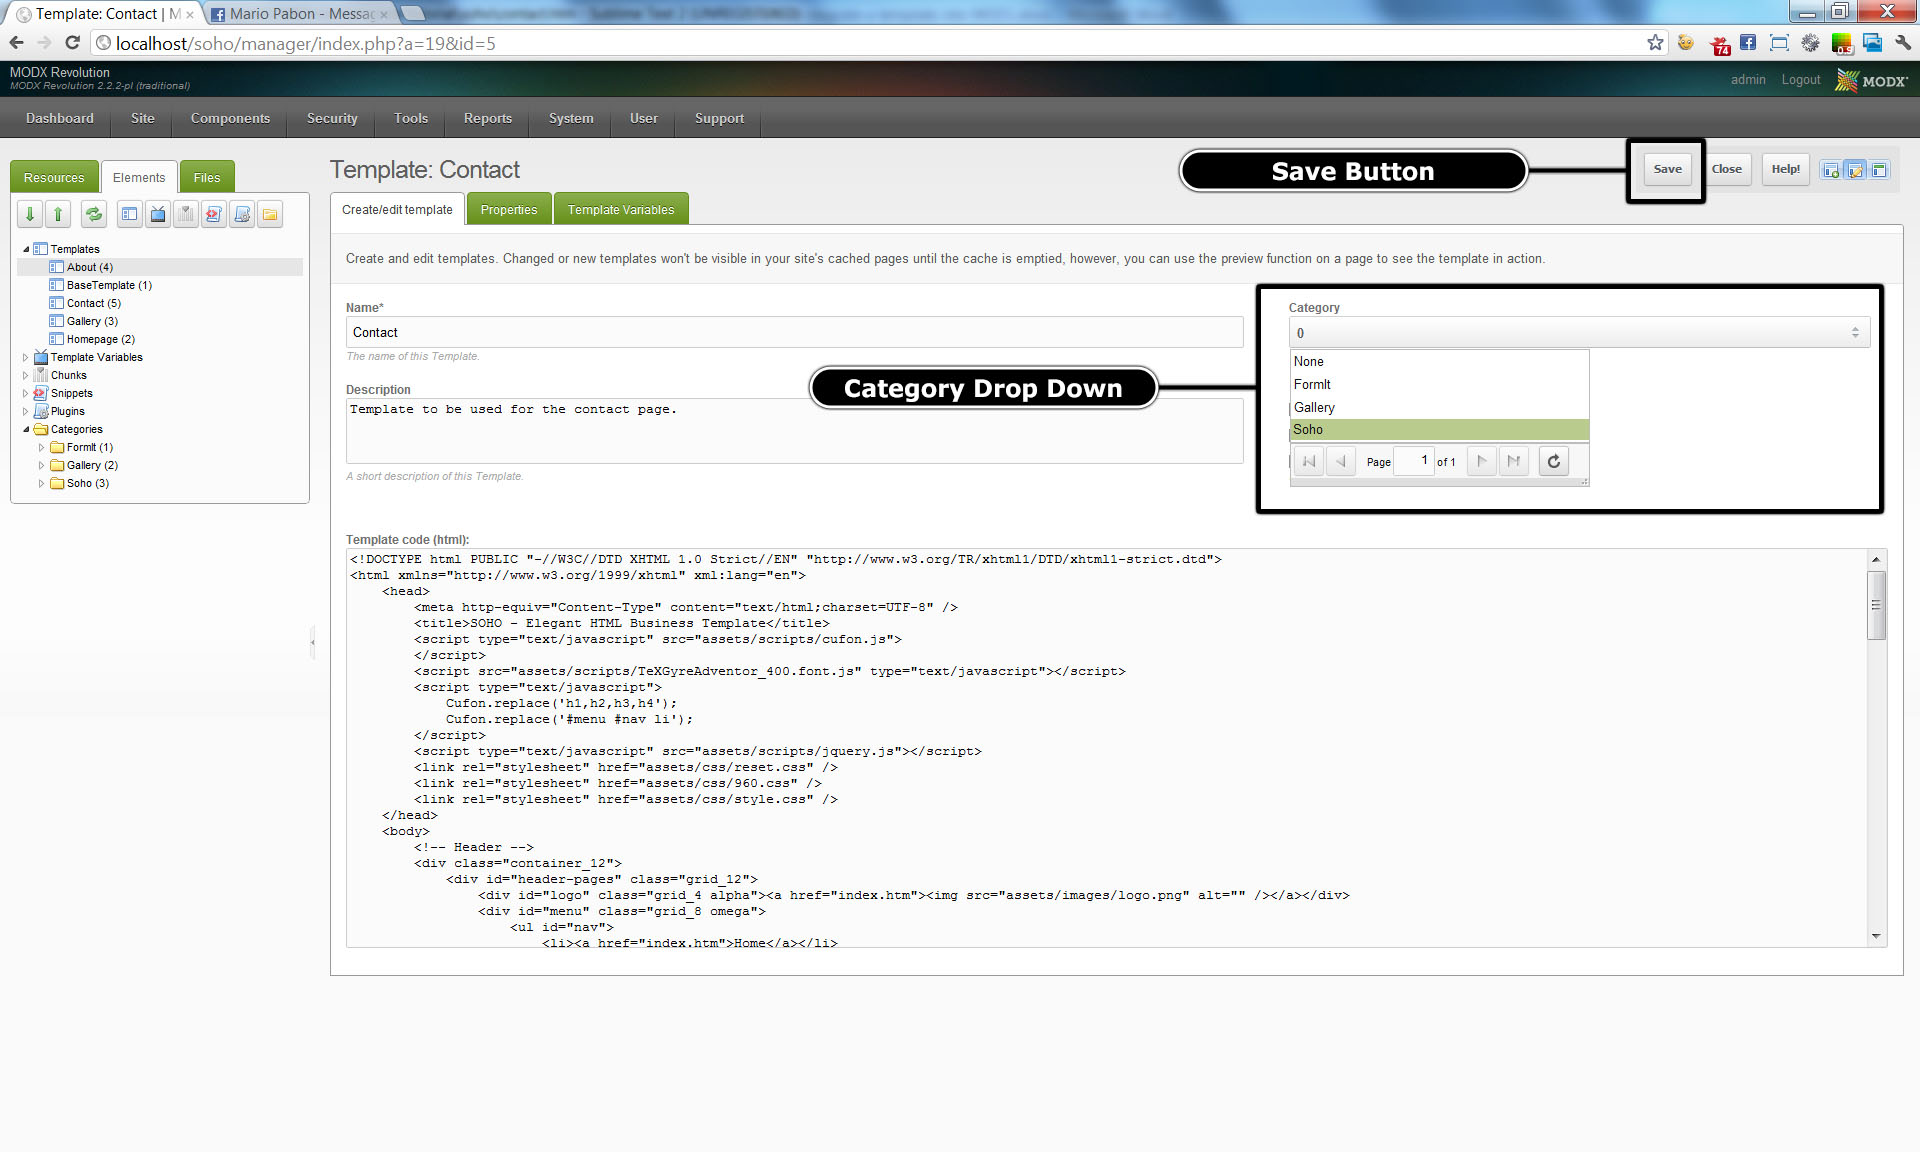This screenshot has width=1920, height=1152.
Task: Open the Properties tab
Action: 509,209
